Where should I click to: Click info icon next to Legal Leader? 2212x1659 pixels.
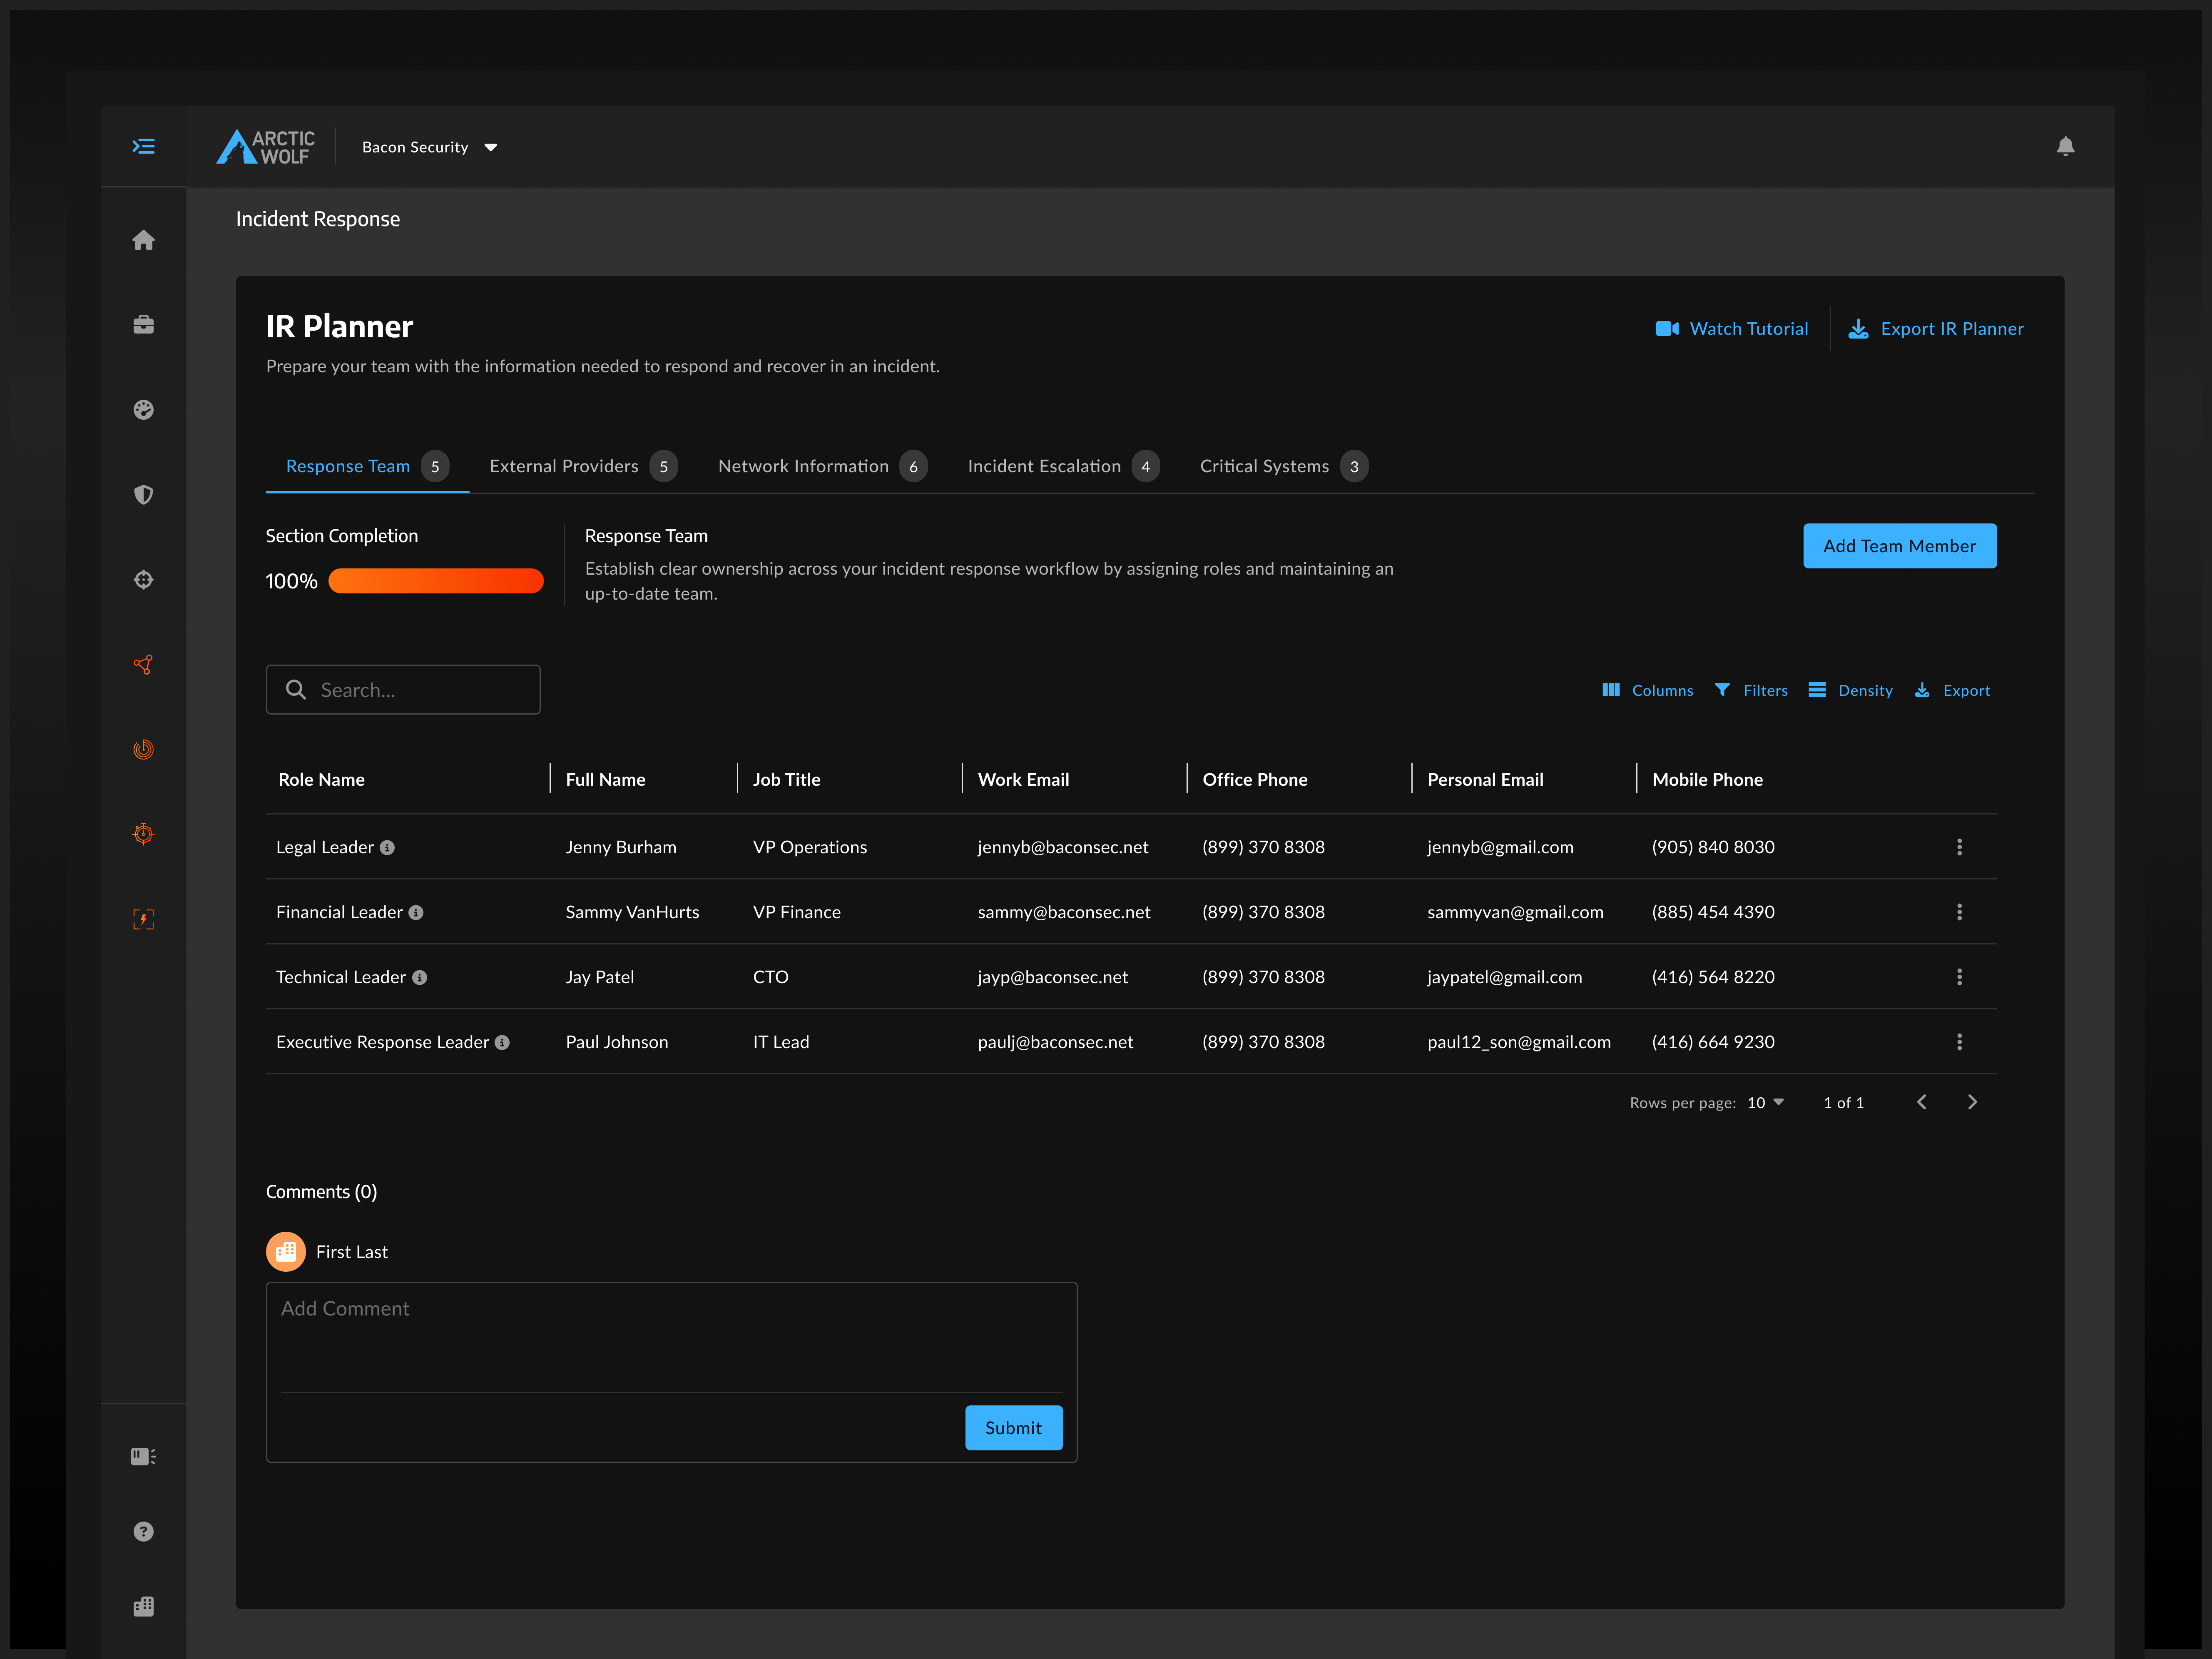tap(387, 848)
